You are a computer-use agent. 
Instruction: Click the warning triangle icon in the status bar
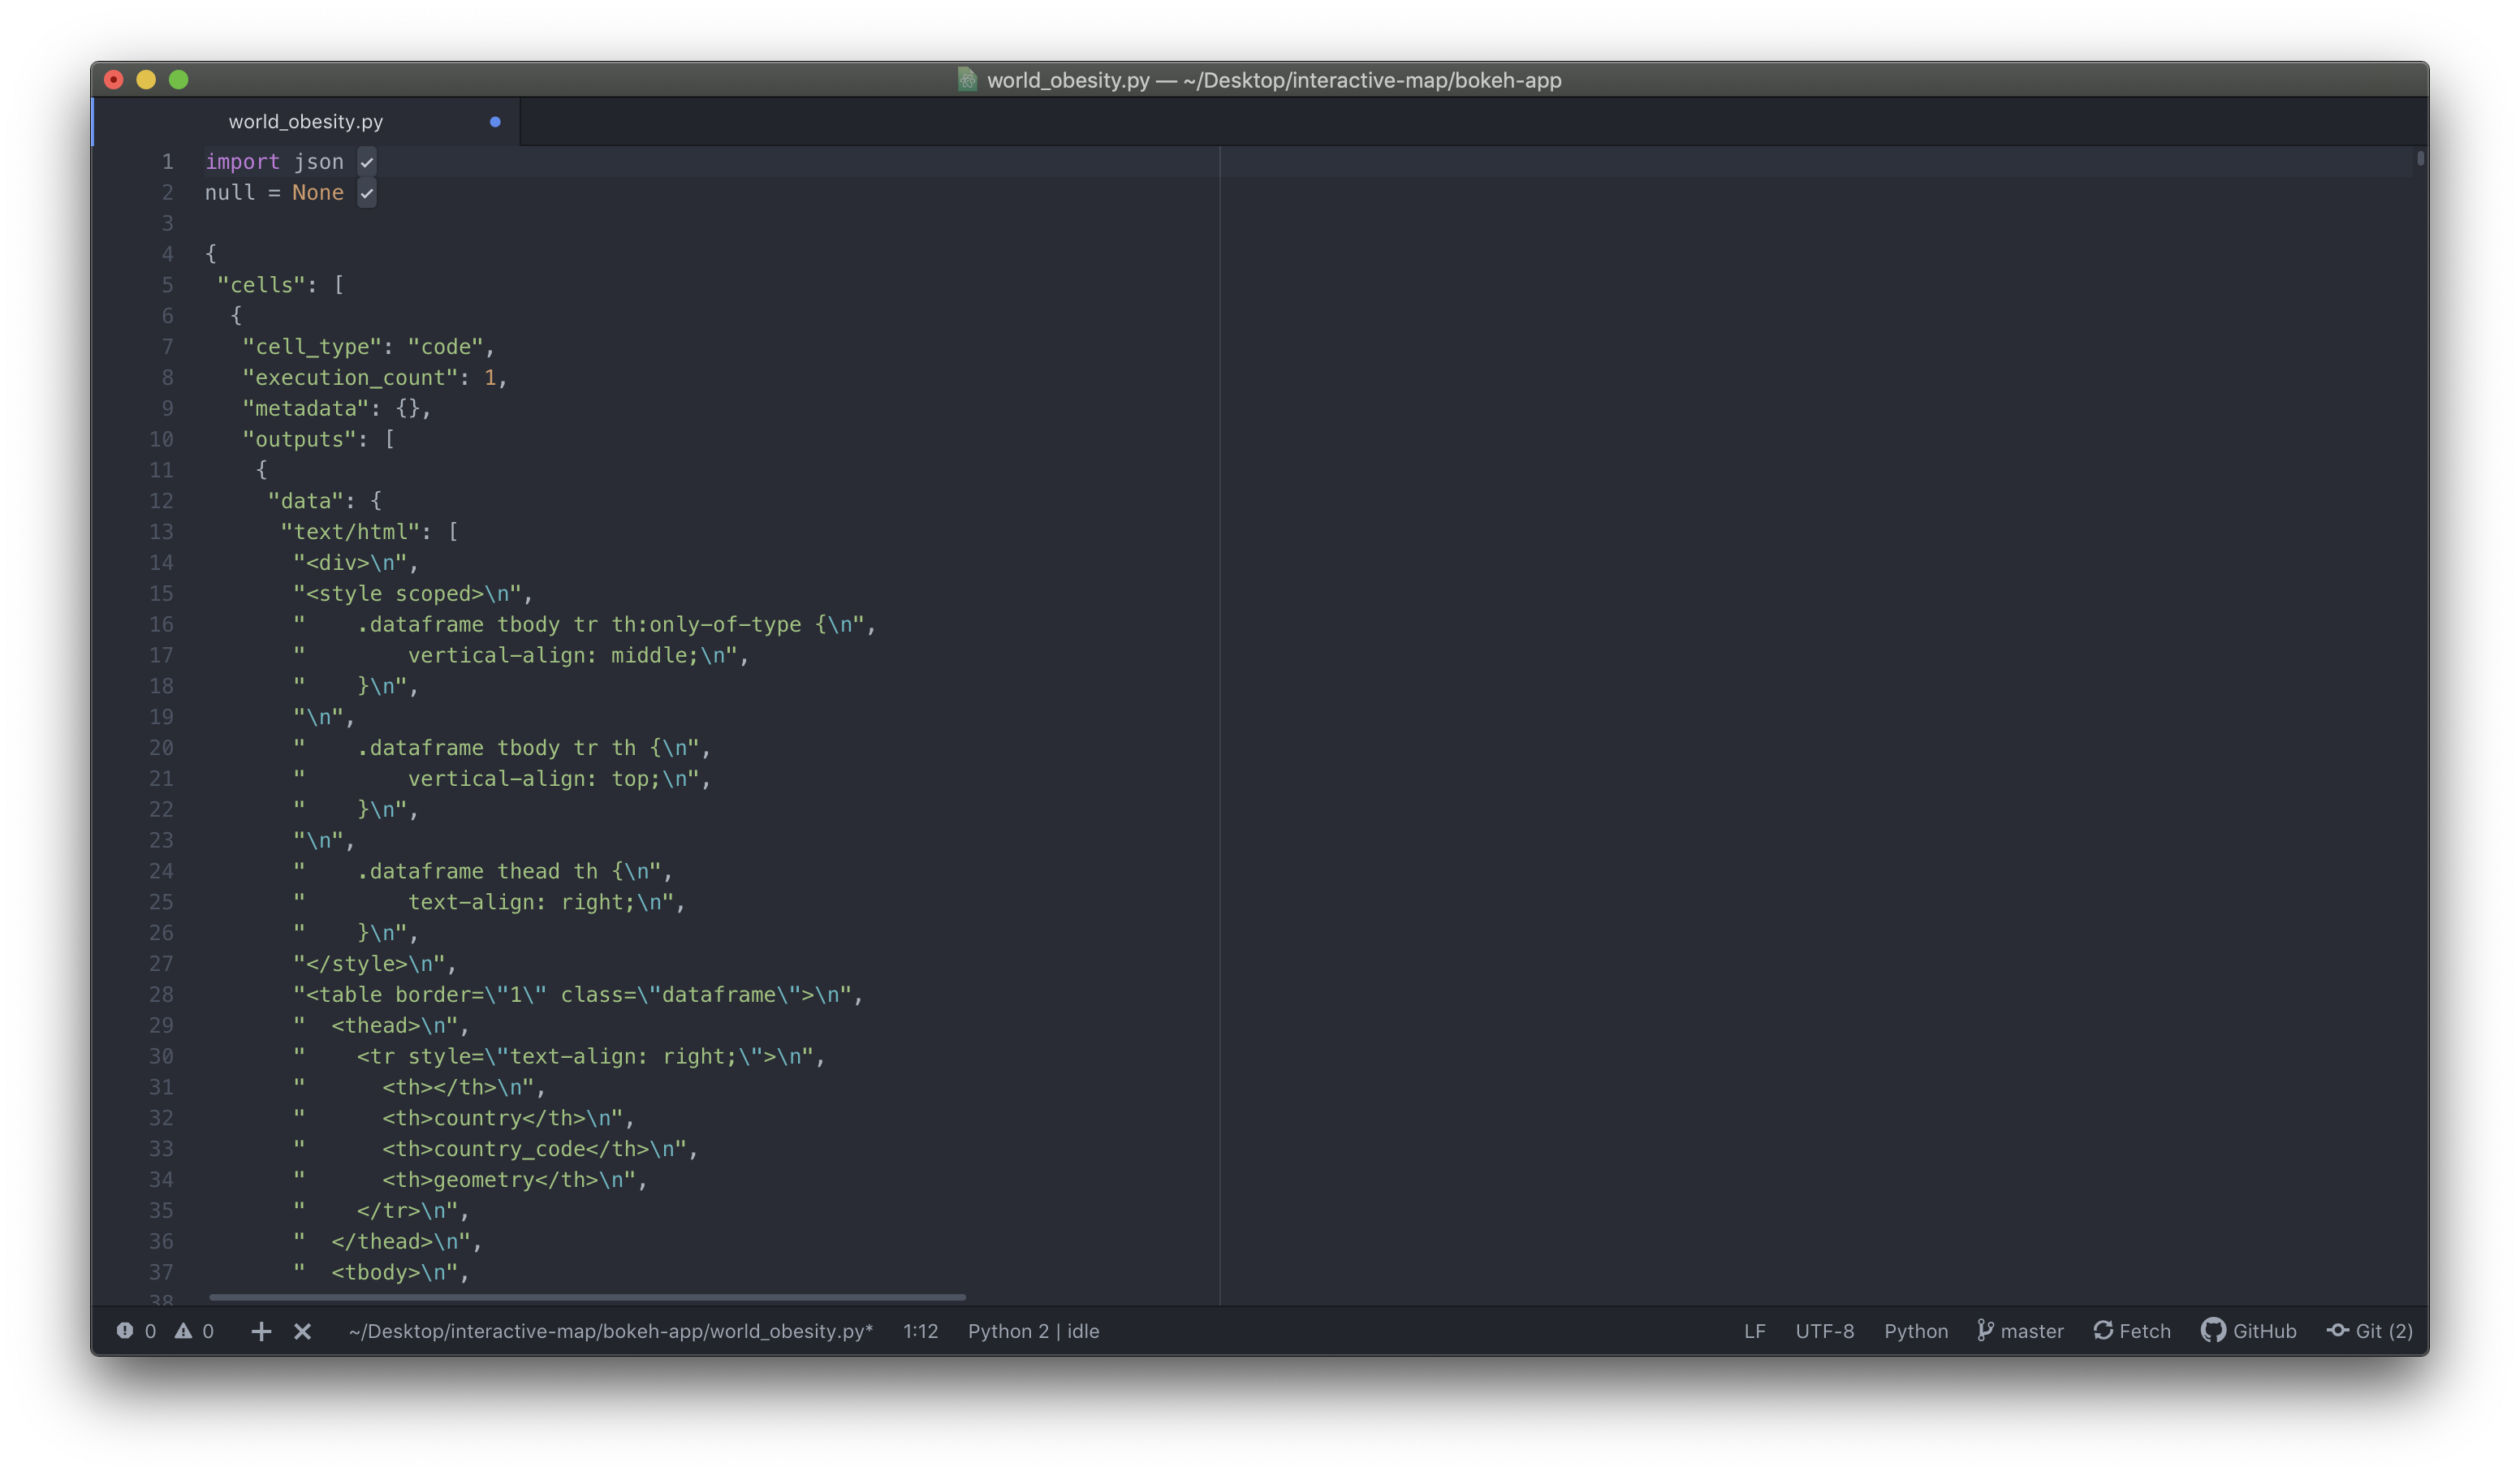[x=184, y=1331]
